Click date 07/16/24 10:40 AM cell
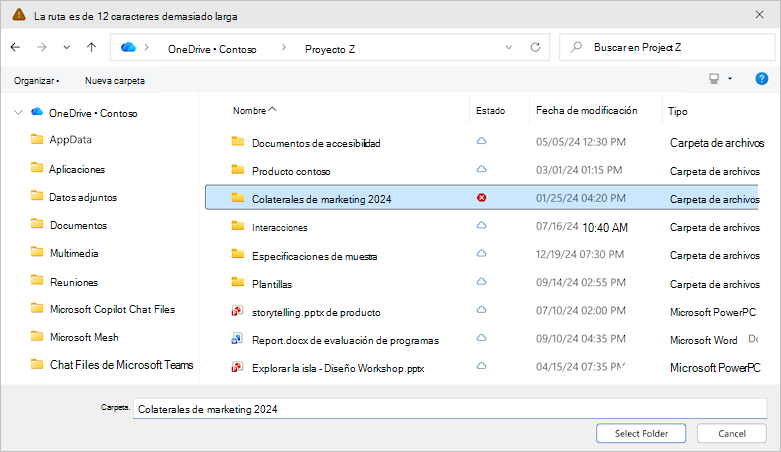 (x=582, y=227)
